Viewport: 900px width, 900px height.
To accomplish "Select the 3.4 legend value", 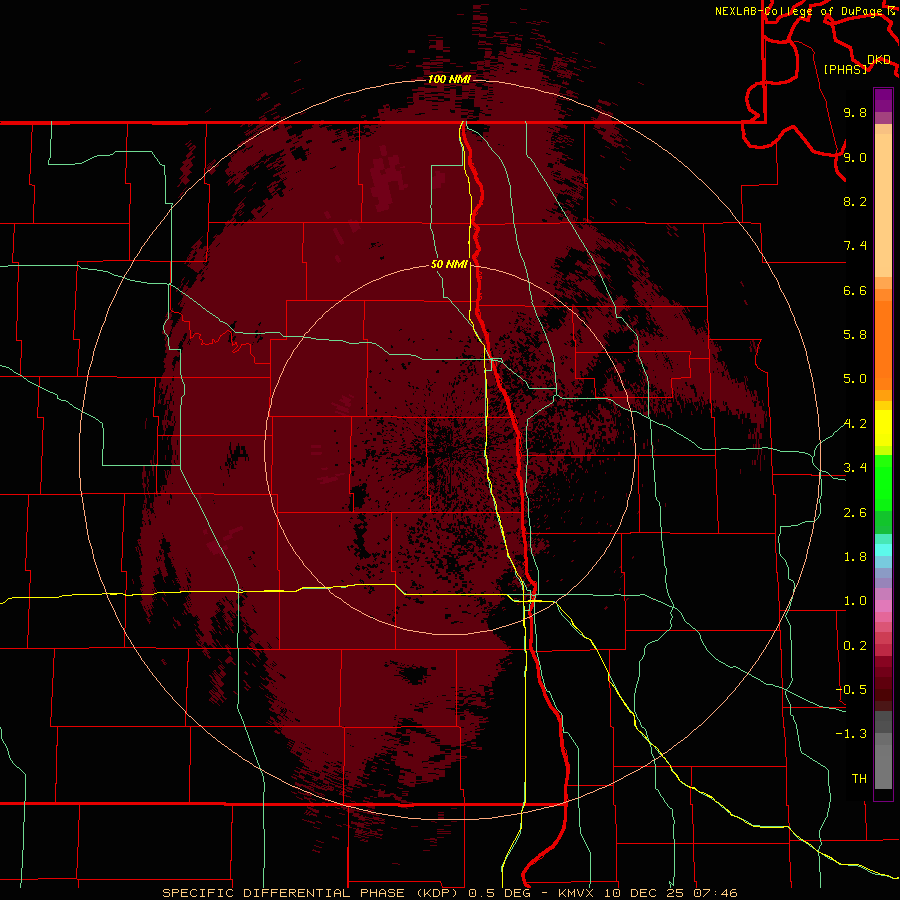I will pos(855,468).
